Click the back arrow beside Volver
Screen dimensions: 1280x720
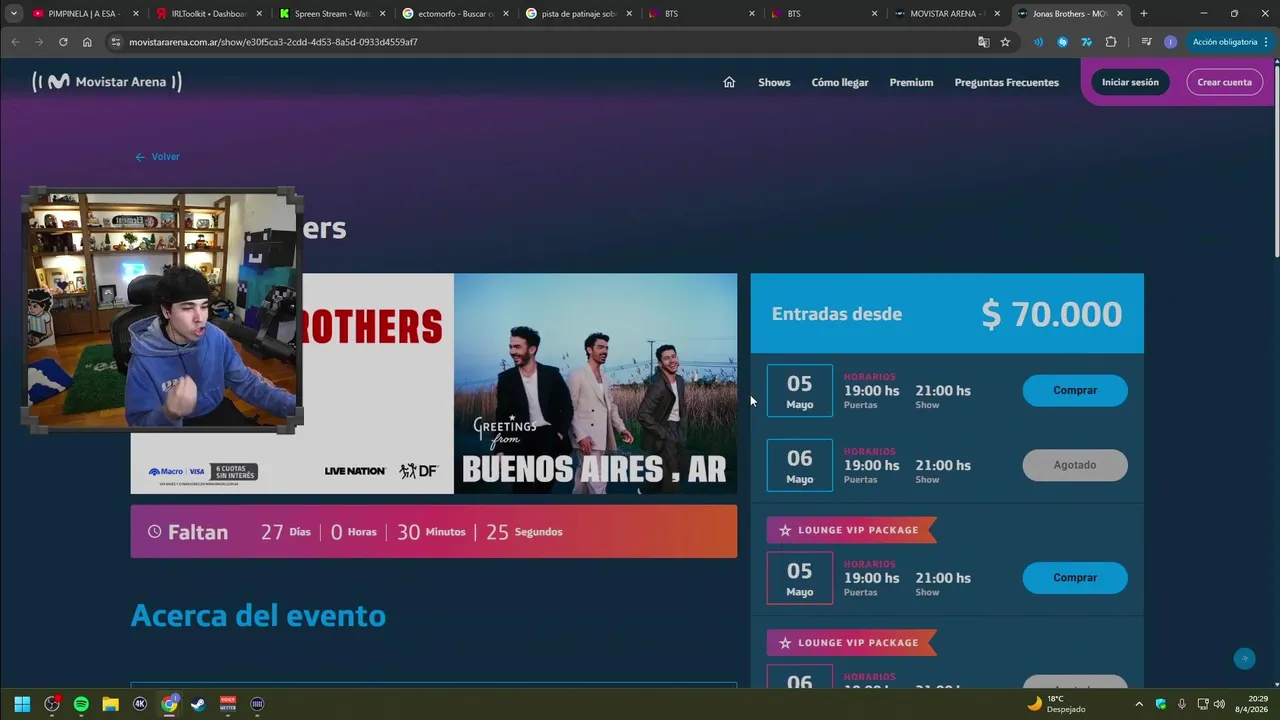click(x=140, y=157)
